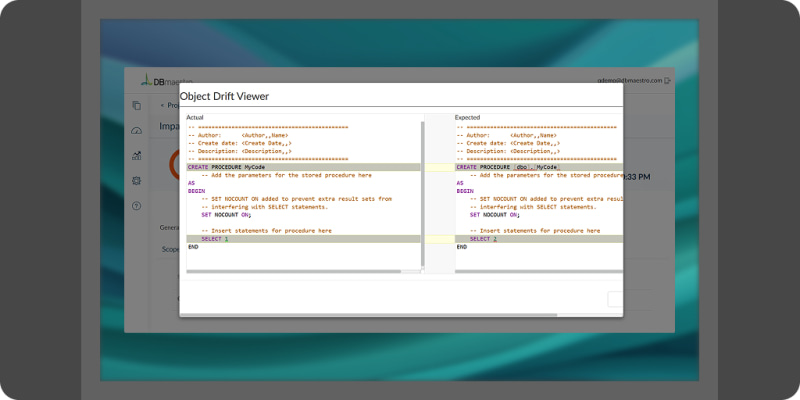Click '-- Insert statements for procedure here' in Actual
This screenshot has width=800, height=400.
pos(266,231)
